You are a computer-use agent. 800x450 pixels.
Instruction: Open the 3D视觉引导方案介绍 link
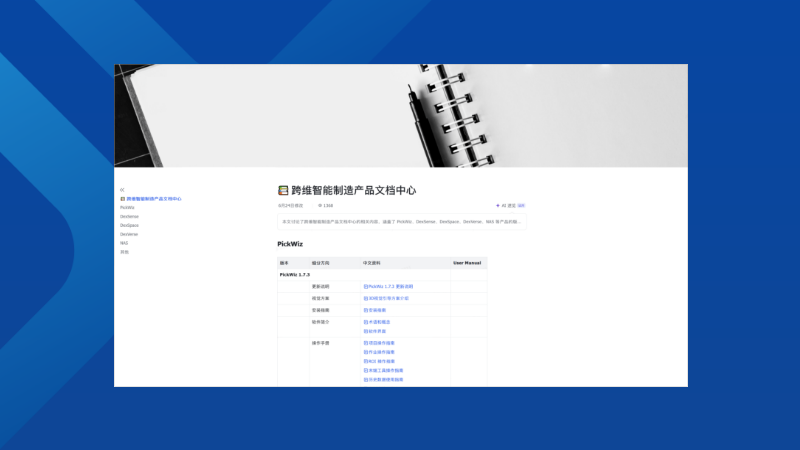tap(386, 298)
